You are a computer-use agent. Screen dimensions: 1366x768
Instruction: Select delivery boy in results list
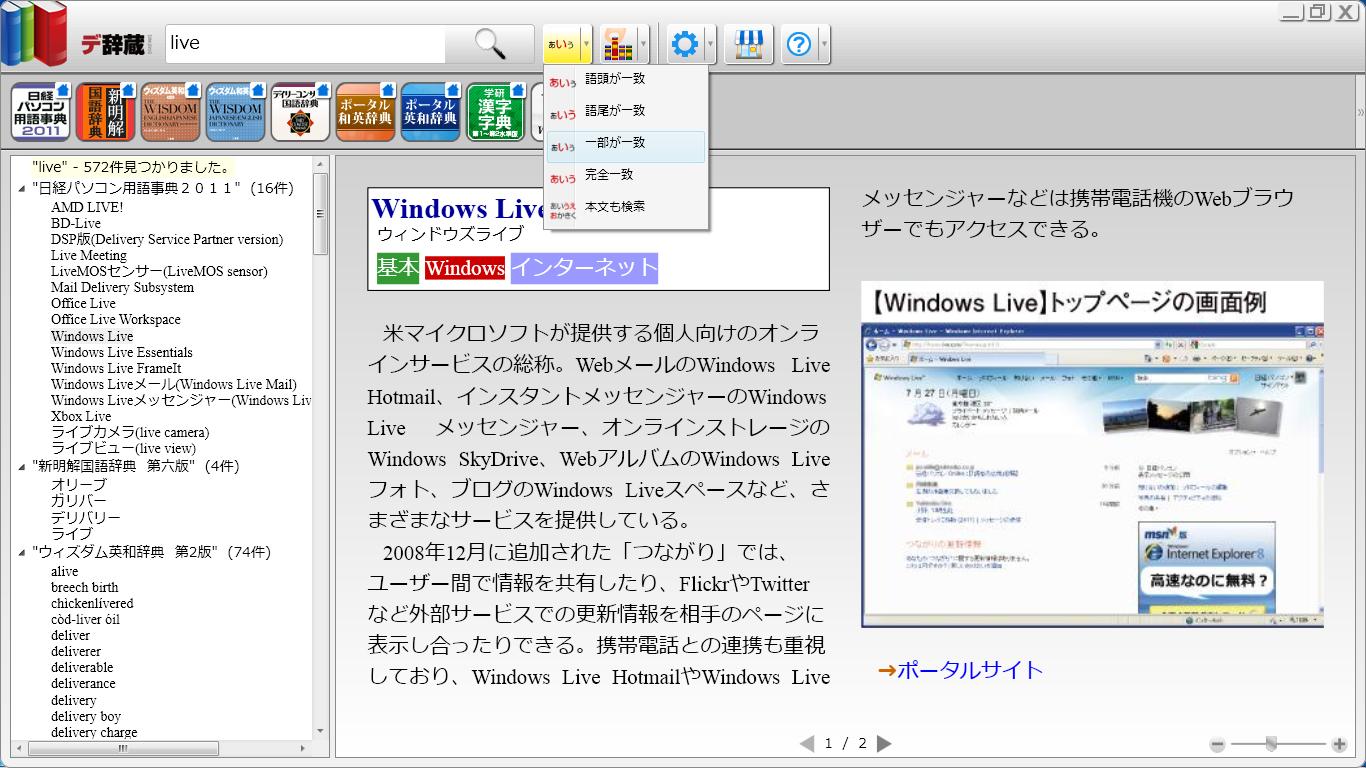(86, 716)
